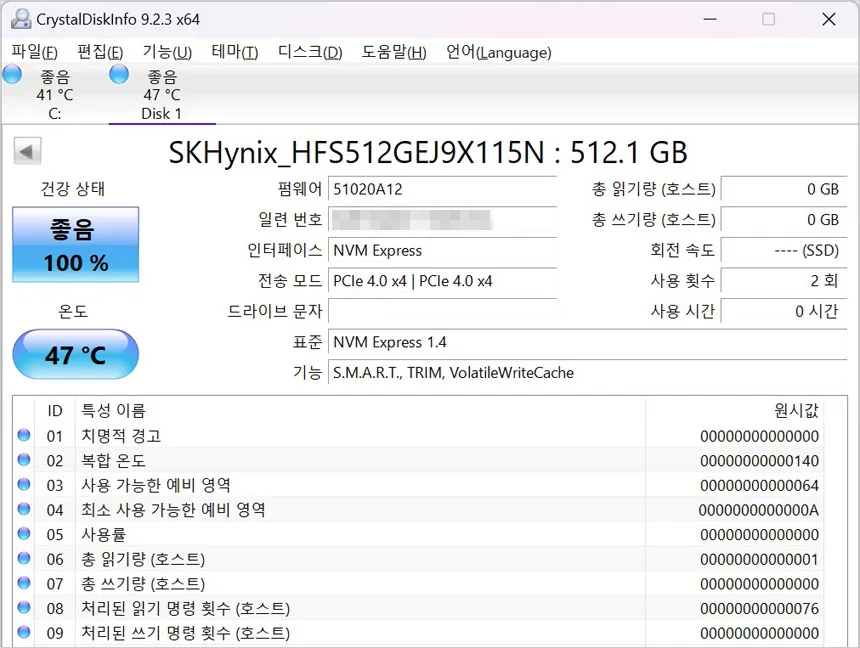Click the 원시값 column header
The image size is (860, 648).
click(796, 411)
